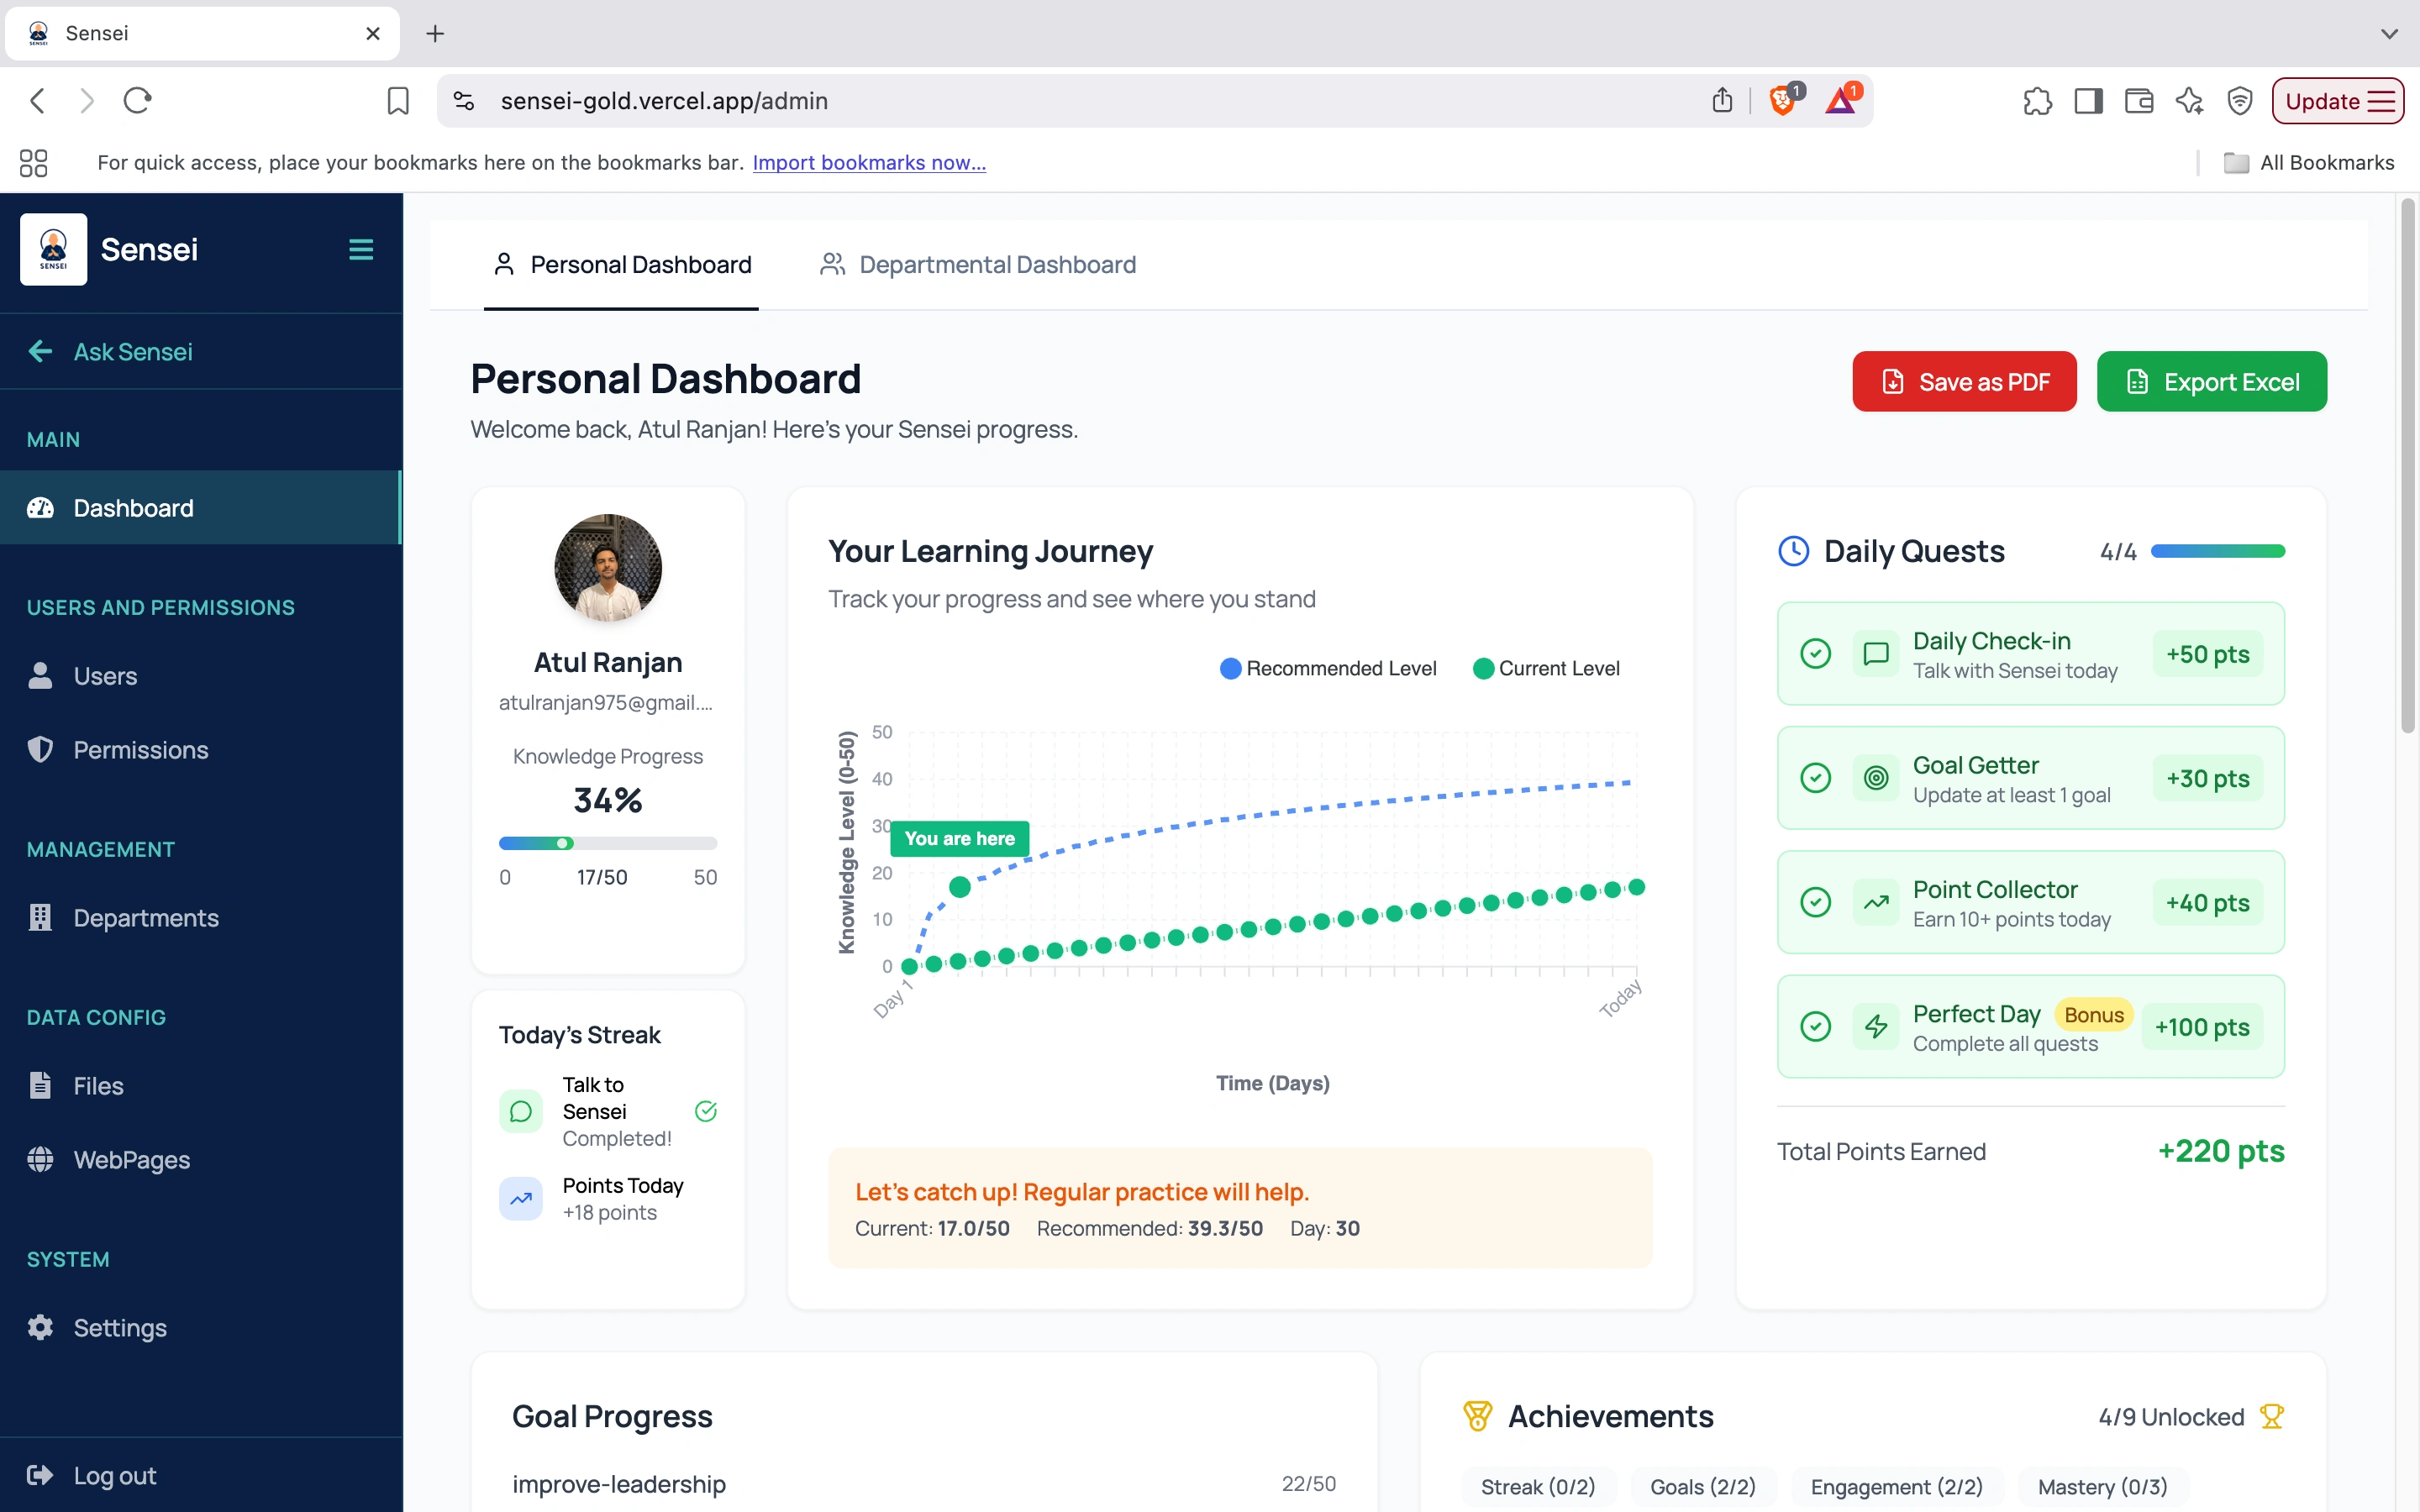
Task: Open Files from the sidebar
Action: [x=41, y=1085]
